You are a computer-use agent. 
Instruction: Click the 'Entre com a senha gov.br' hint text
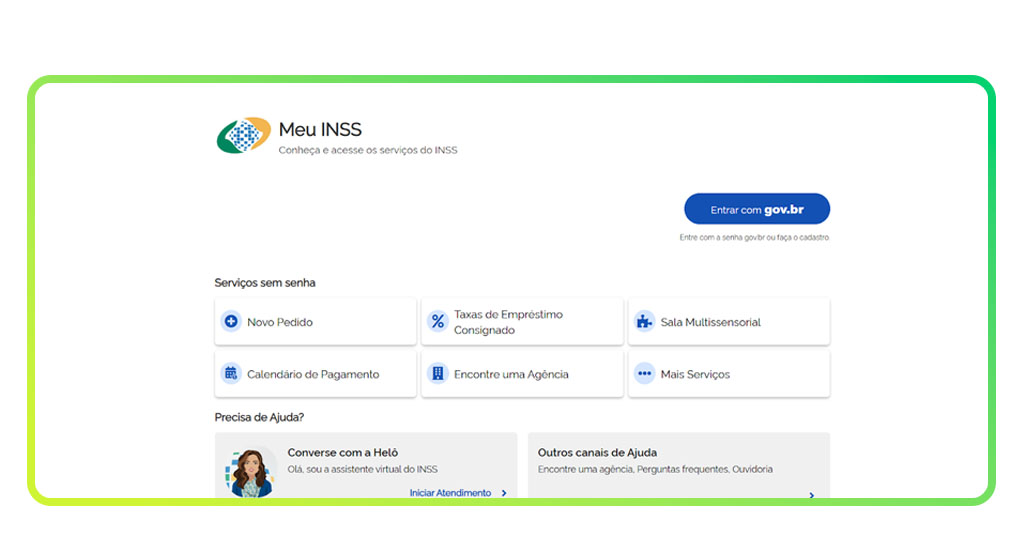tap(754, 238)
